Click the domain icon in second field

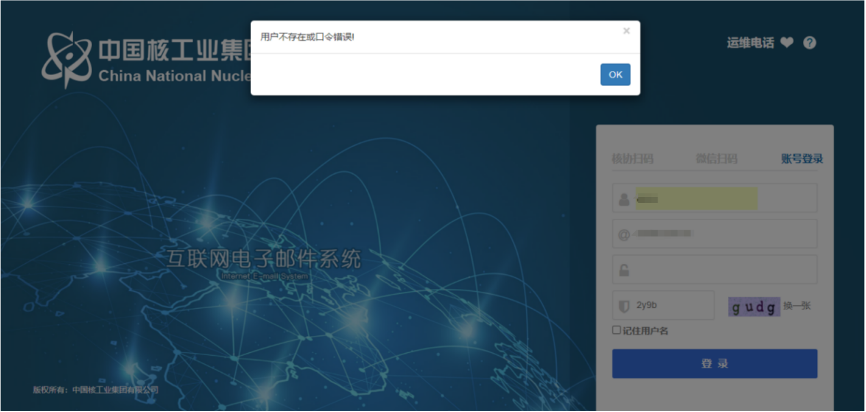tap(624, 235)
